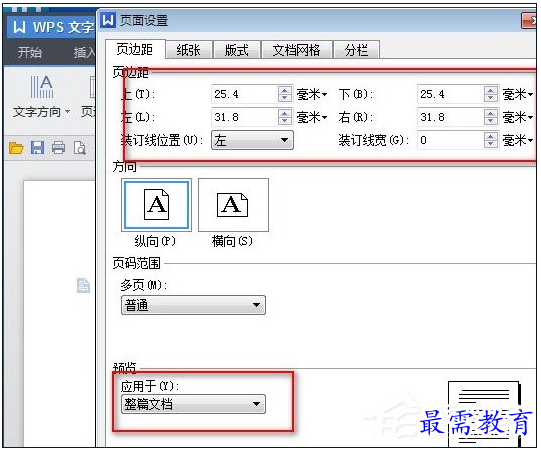Viewport: 541px width, 454px height.
Task: Click the left margin 左(L) input field
Action: (x=244, y=117)
